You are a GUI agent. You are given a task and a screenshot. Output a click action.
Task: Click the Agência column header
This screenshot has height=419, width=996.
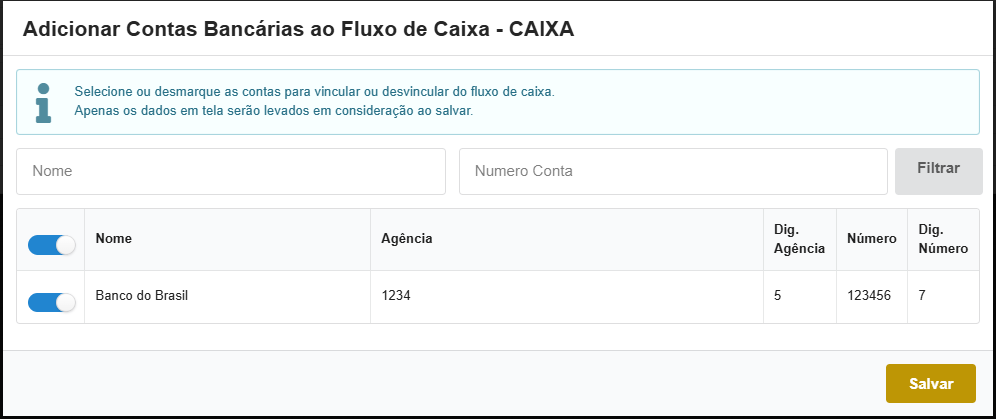tap(407, 238)
